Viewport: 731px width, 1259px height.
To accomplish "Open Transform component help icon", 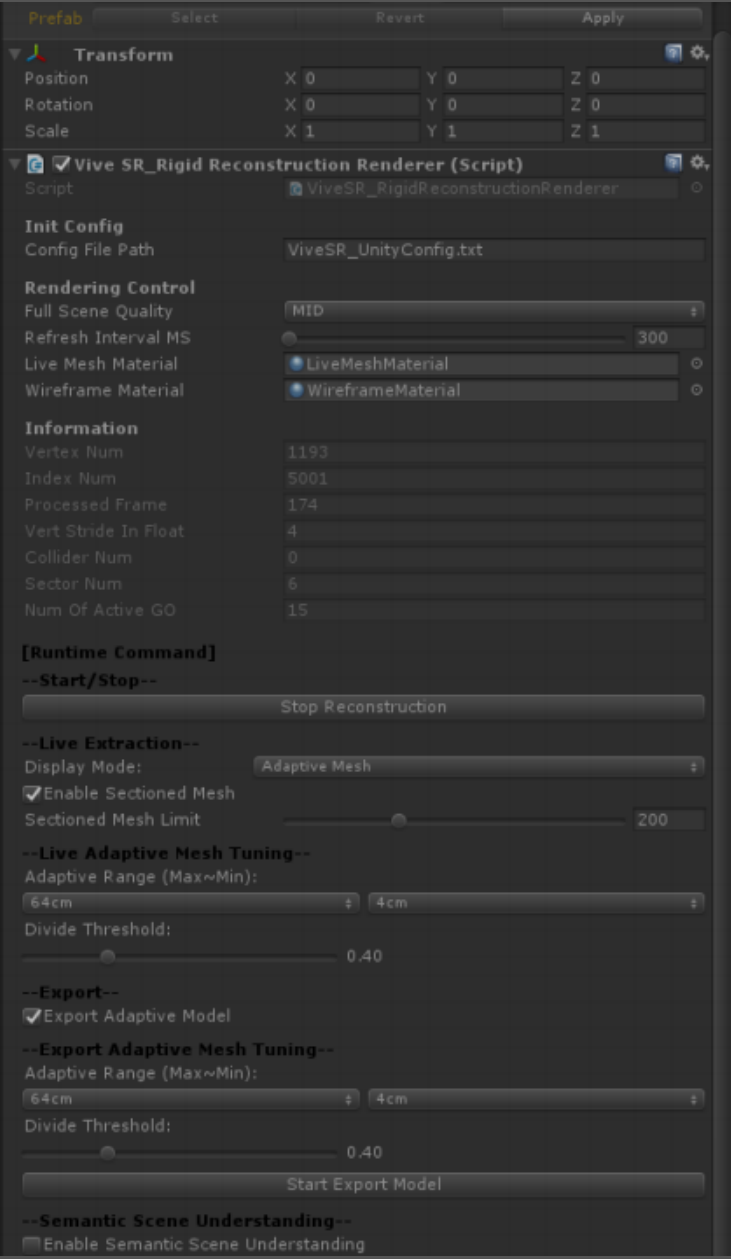I will [x=674, y=54].
